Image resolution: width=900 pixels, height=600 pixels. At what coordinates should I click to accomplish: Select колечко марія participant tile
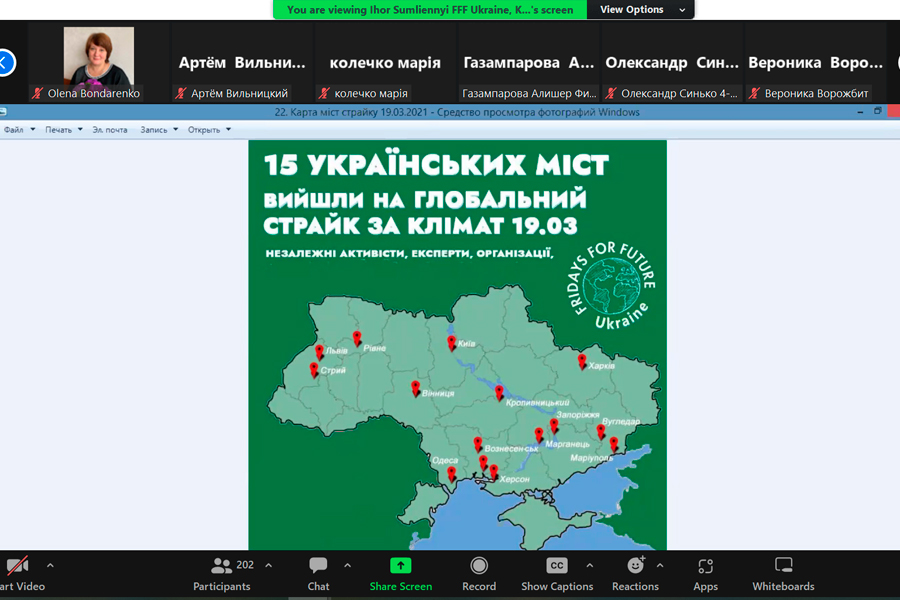point(385,63)
